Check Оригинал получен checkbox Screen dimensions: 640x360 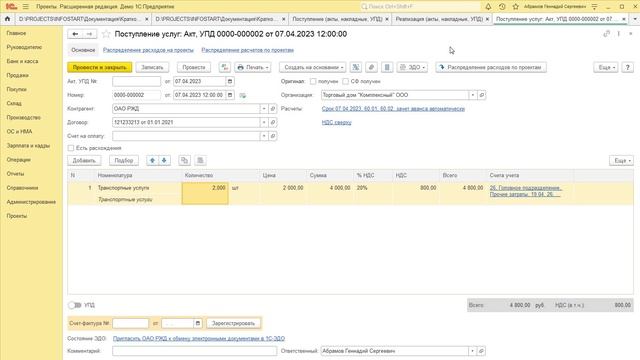click(313, 81)
